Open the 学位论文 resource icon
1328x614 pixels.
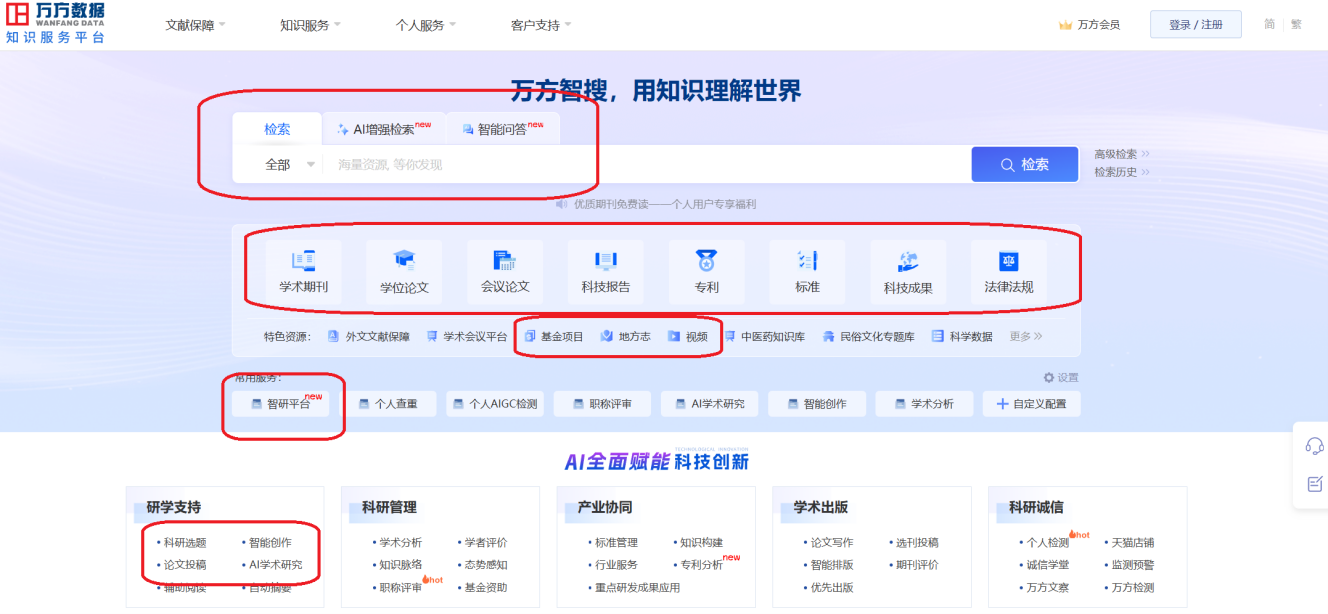point(404,261)
